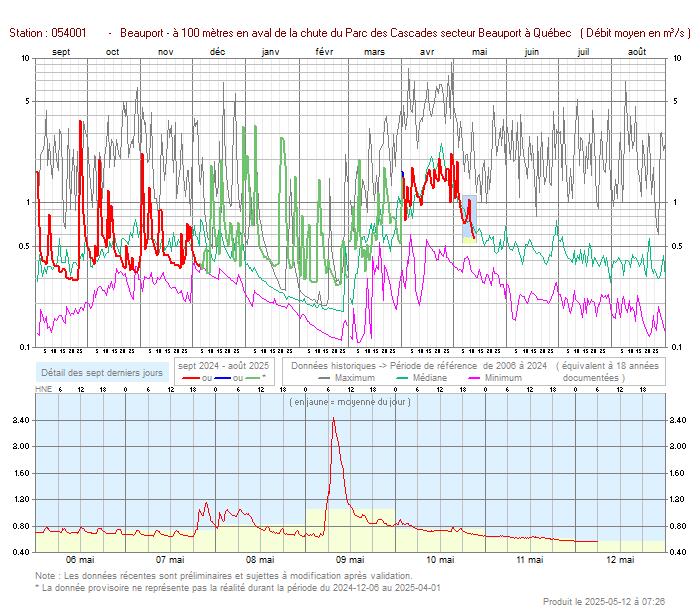Screen dimensions: 700x610
Task: Click the '( en jaune = moyenne du jour )' caption
Action: point(350,402)
